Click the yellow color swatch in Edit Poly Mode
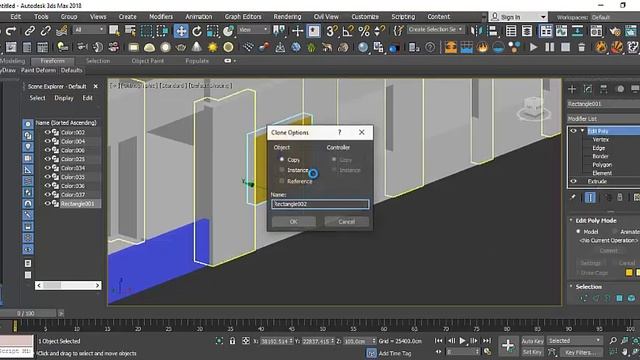The height and width of the screenshot is (360, 640). click(629, 272)
